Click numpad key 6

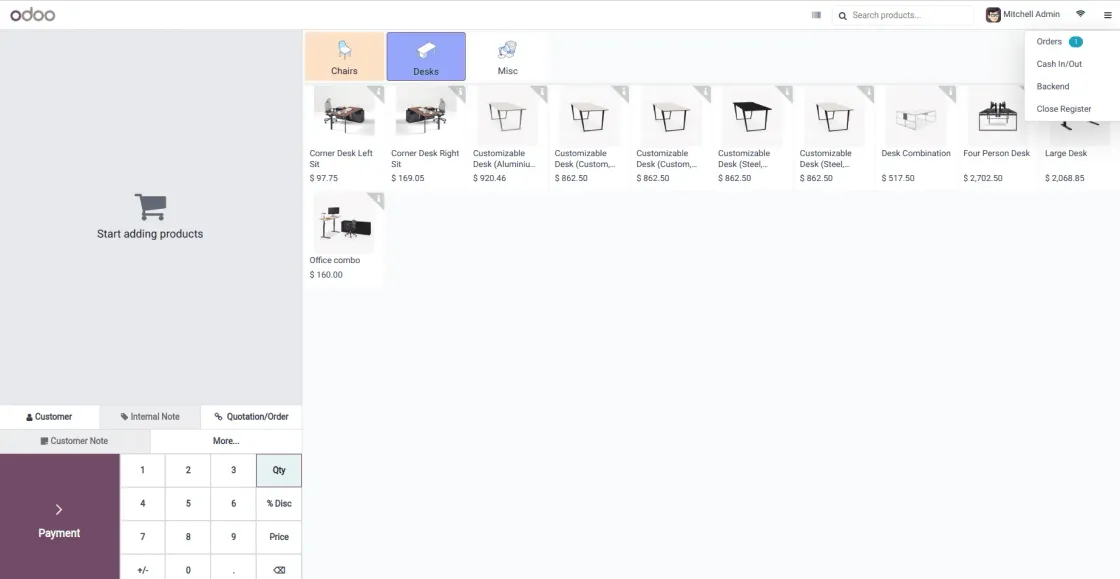click(234, 504)
